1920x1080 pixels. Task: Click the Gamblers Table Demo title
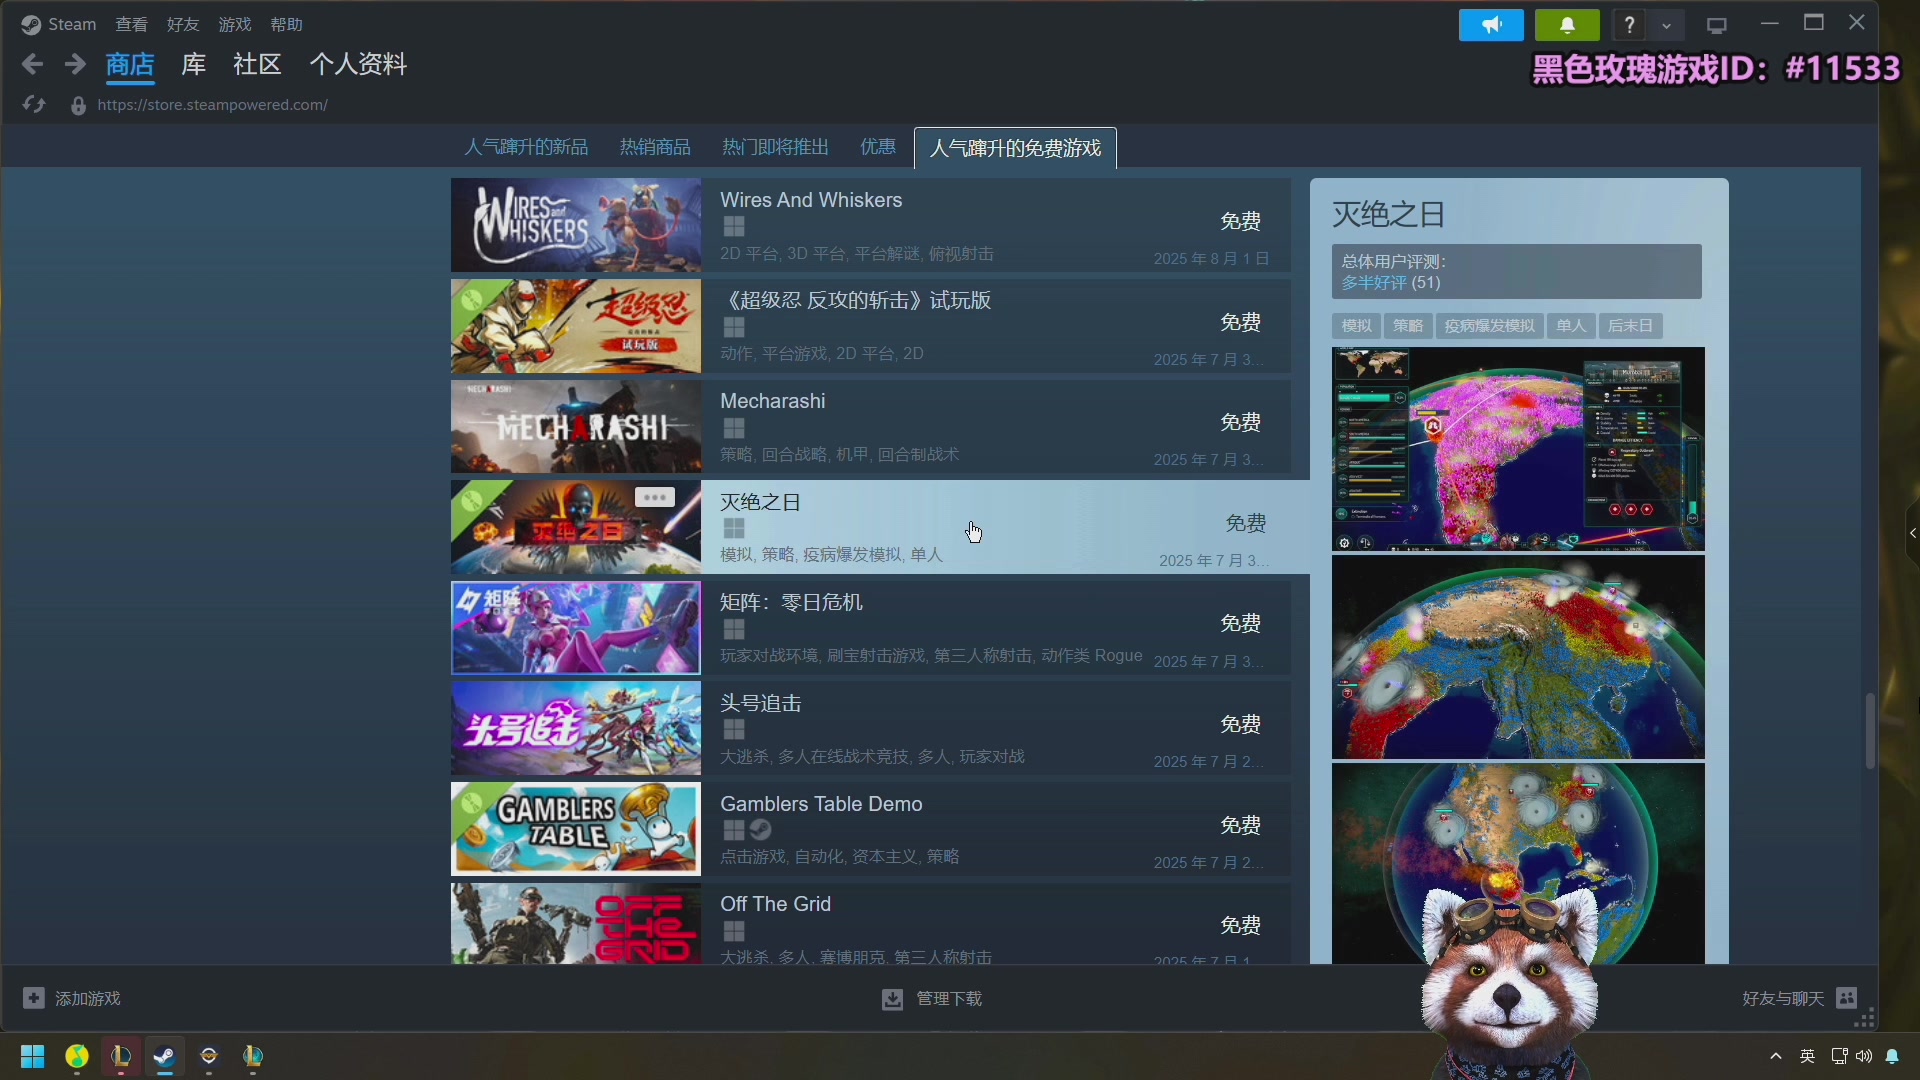point(821,804)
